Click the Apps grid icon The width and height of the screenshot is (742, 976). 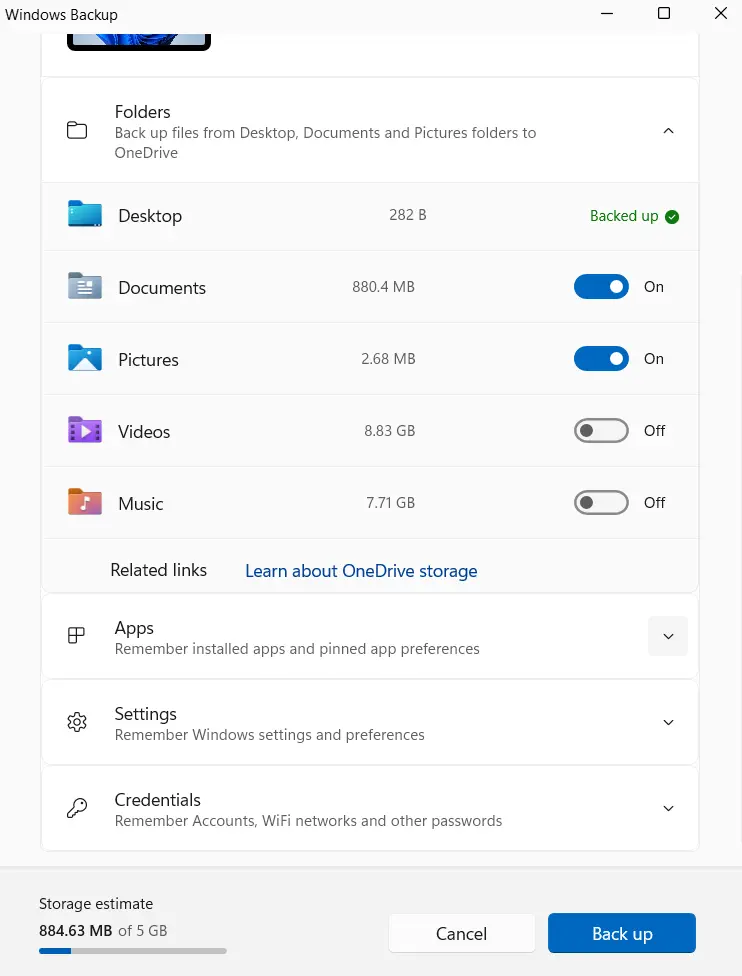[76, 636]
